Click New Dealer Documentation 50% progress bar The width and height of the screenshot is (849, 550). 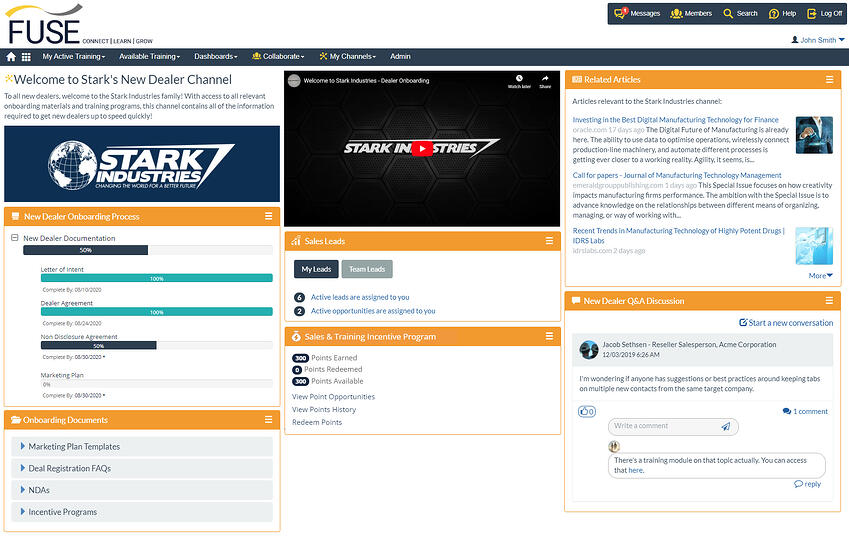(x=148, y=250)
